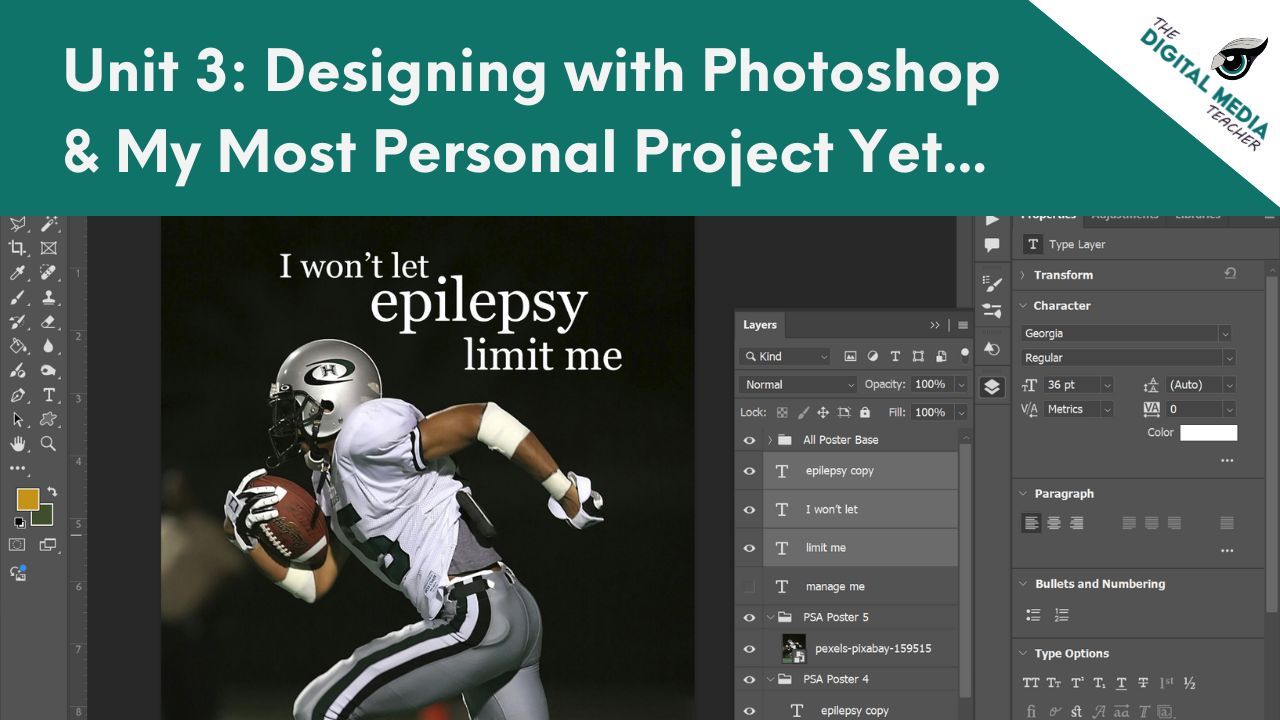This screenshot has height=720, width=1280.
Task: Select the Eraser tool
Action: pos(48,321)
